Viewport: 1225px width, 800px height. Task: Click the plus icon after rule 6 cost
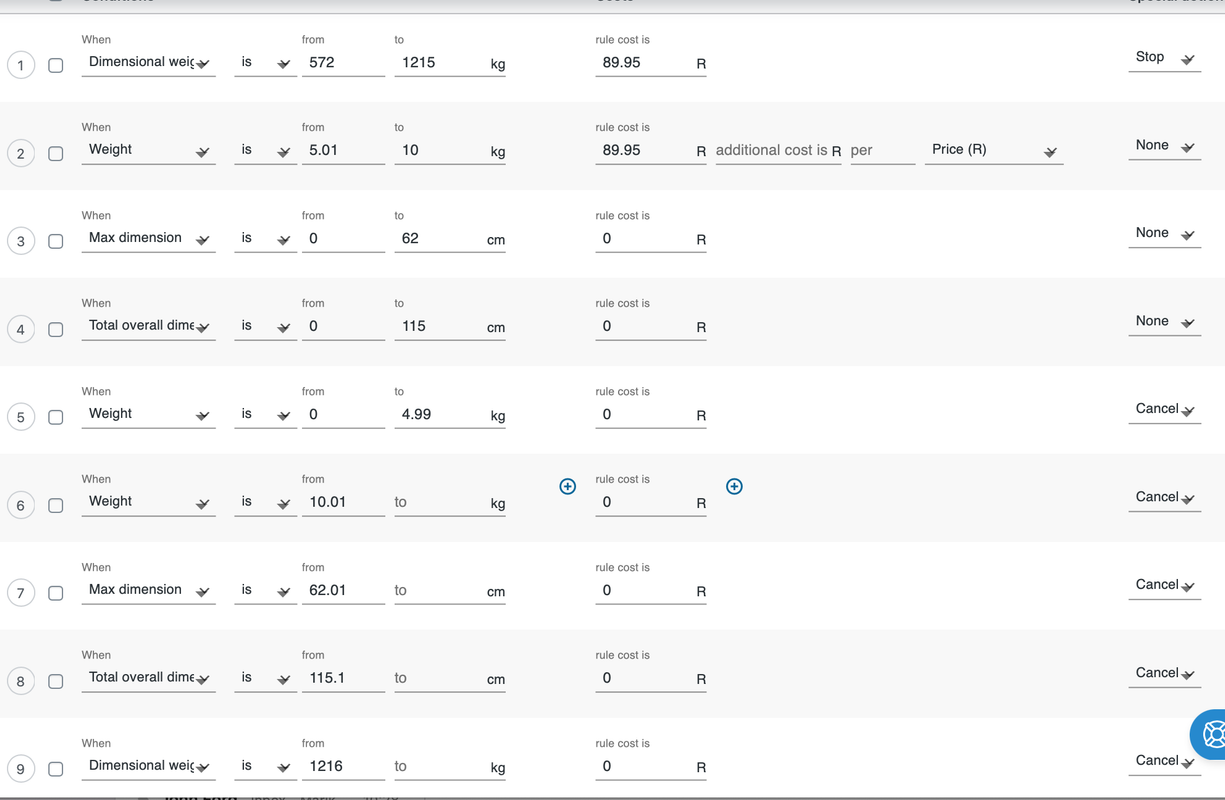(x=734, y=486)
